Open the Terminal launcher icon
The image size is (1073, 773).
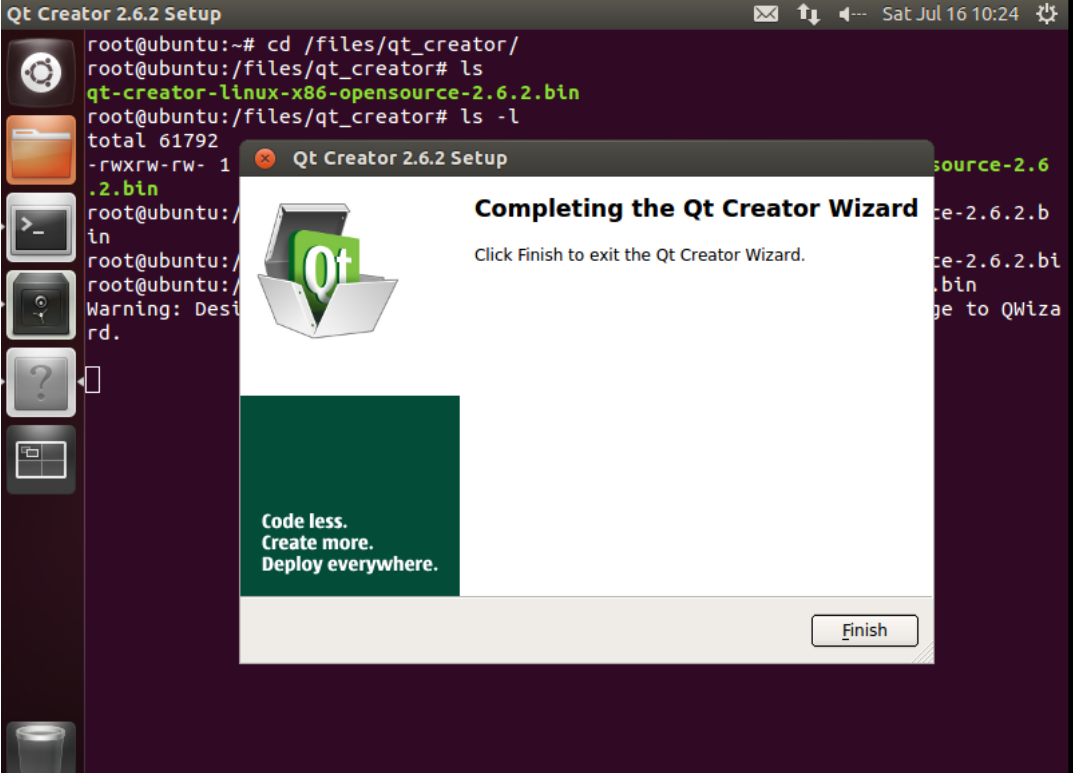[41, 227]
